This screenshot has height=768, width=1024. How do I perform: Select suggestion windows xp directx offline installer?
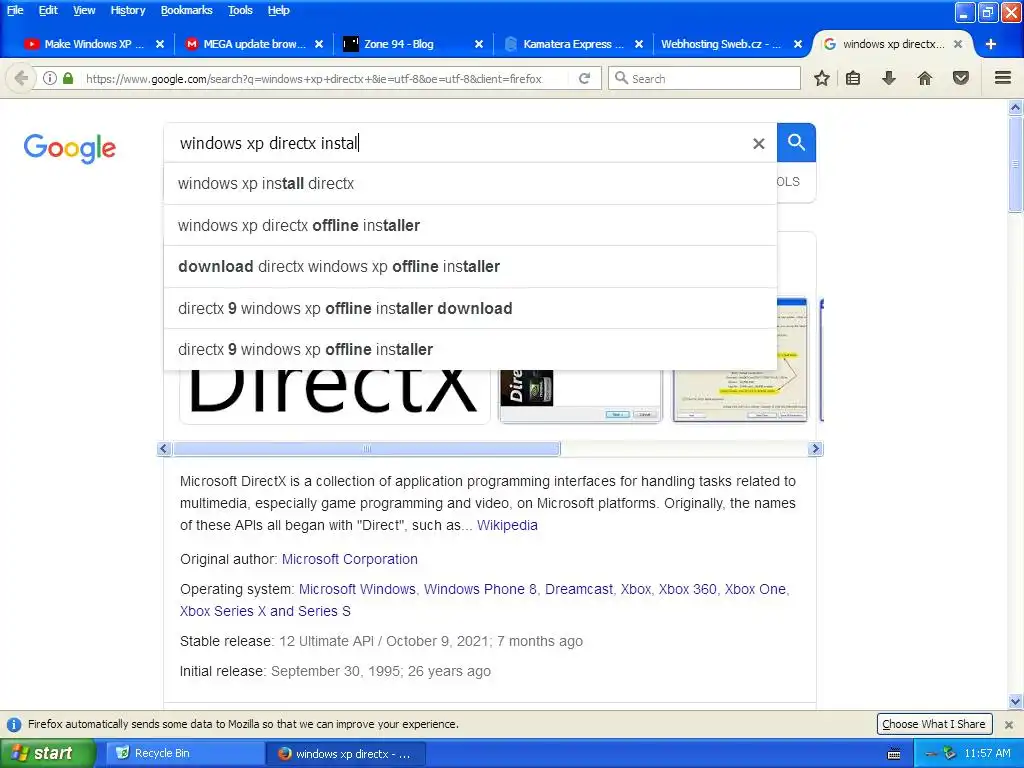[x=470, y=225]
